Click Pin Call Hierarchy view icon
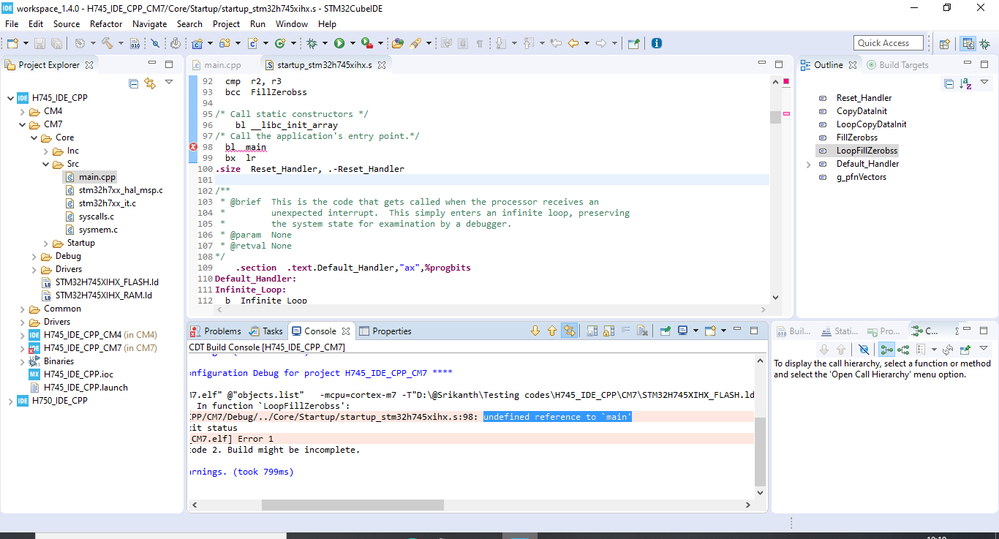Screen dimensions: 999x539 point(965,349)
